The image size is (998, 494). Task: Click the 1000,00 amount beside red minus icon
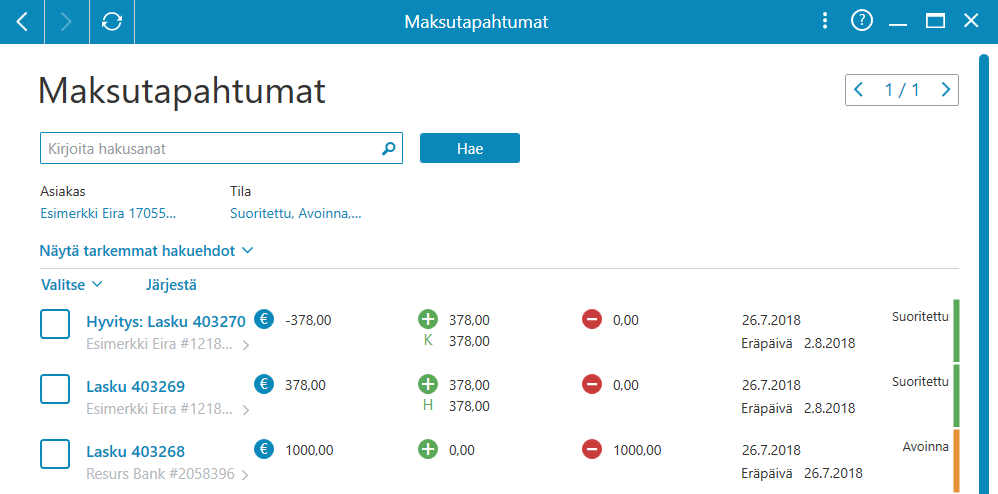[x=637, y=450]
